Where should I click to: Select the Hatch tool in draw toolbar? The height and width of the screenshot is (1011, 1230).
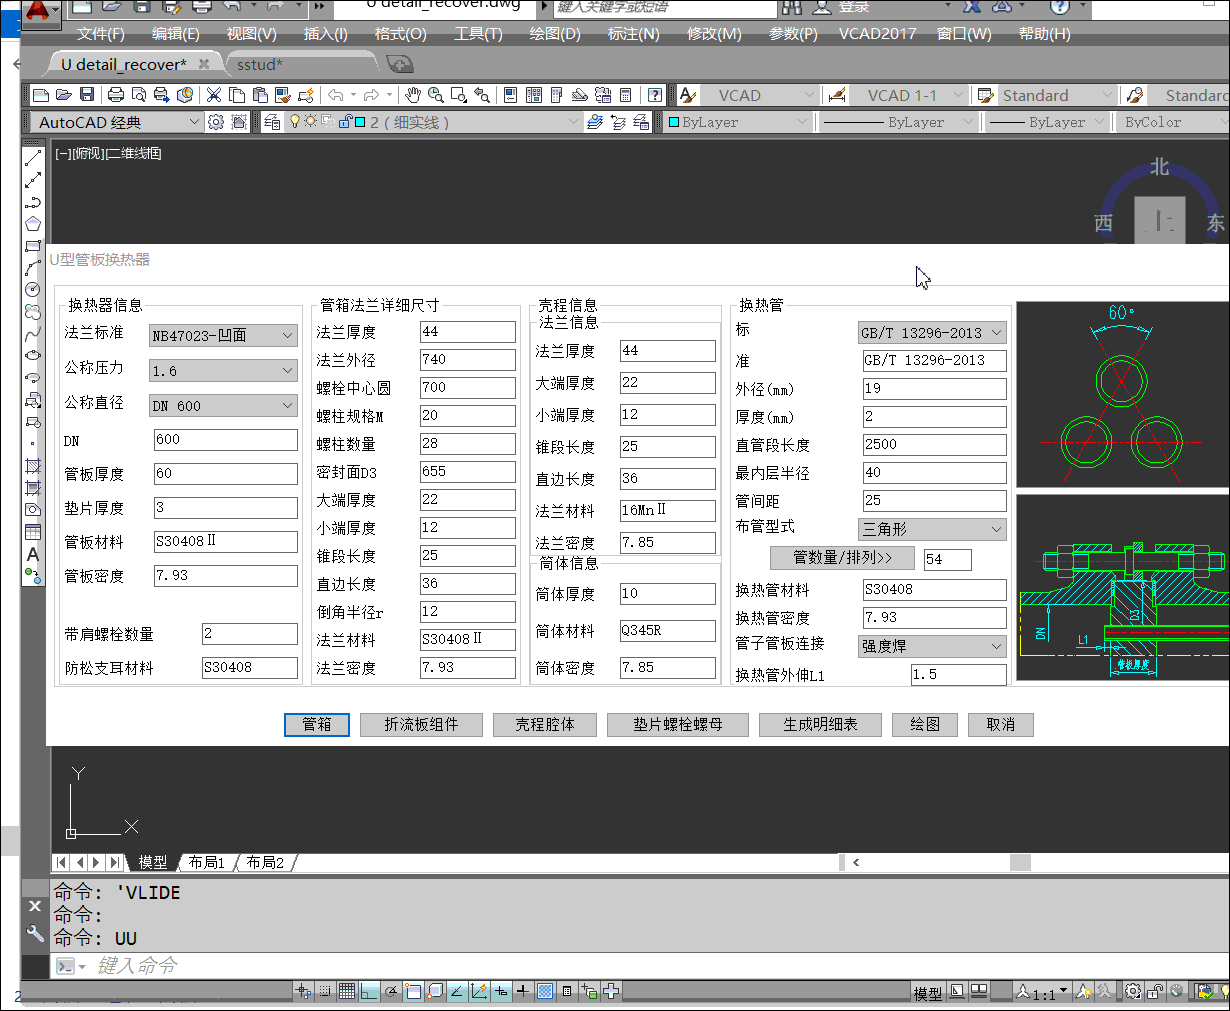[x=33, y=466]
